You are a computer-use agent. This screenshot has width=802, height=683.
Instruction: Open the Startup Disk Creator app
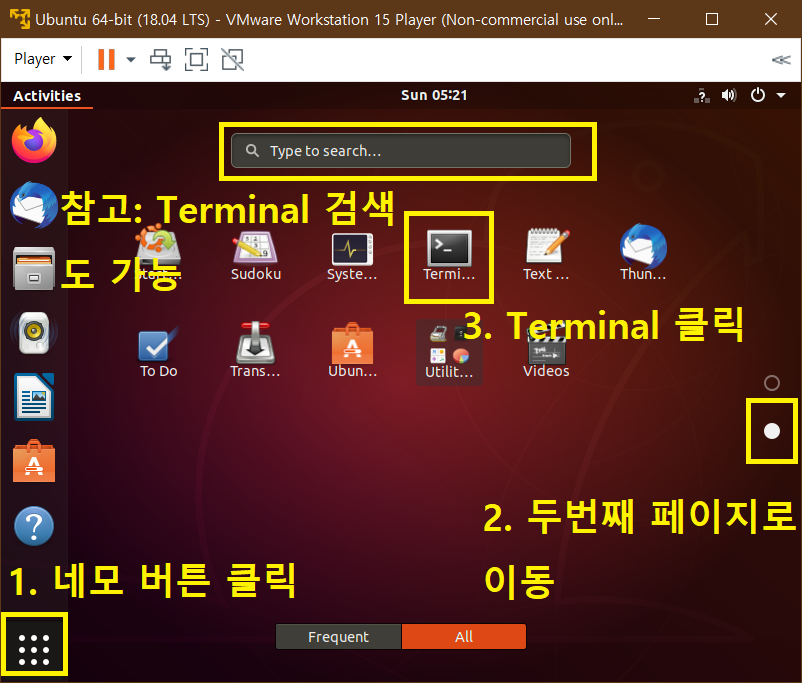pyautogui.click(x=159, y=253)
